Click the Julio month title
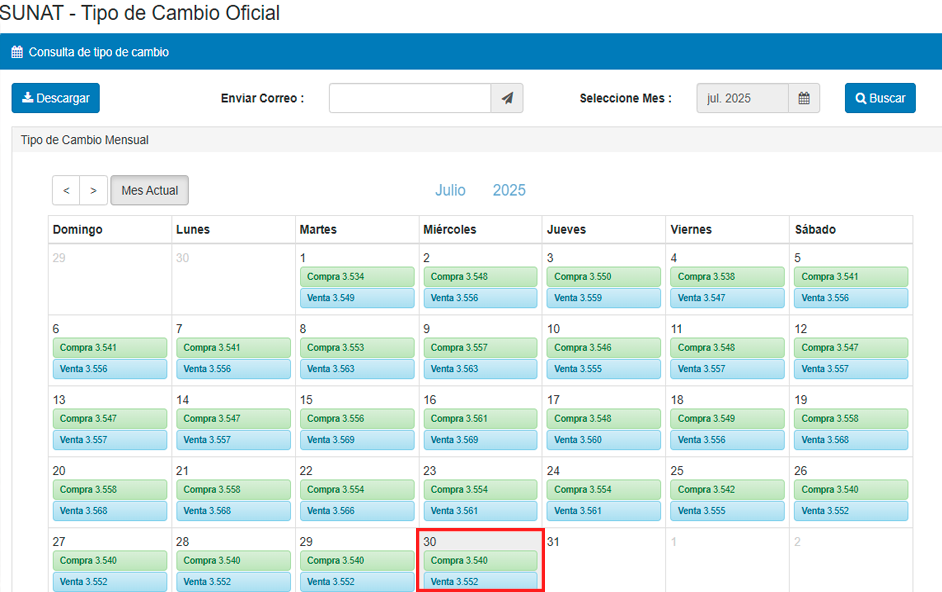 [x=450, y=190]
